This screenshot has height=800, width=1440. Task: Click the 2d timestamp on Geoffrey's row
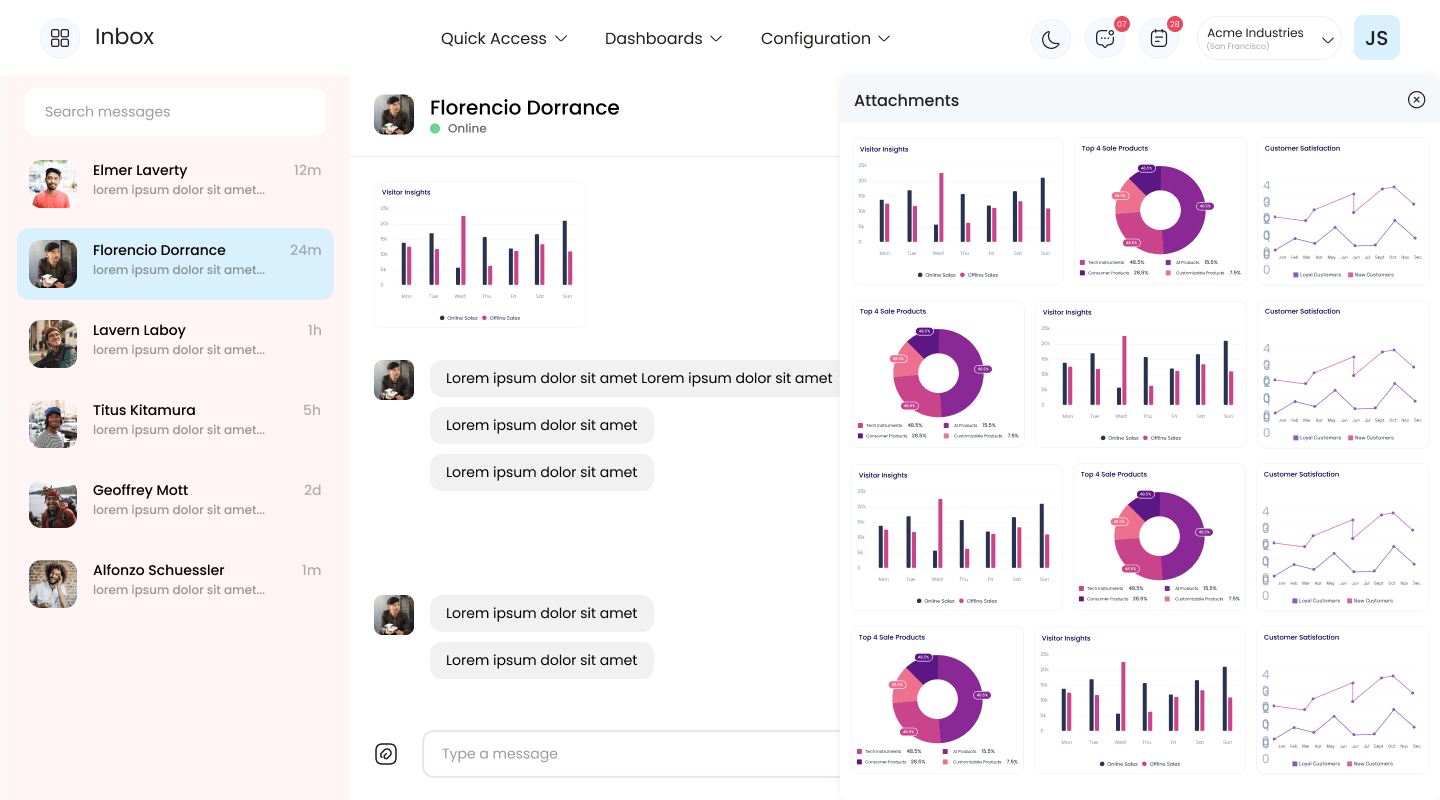pyautogui.click(x=313, y=490)
